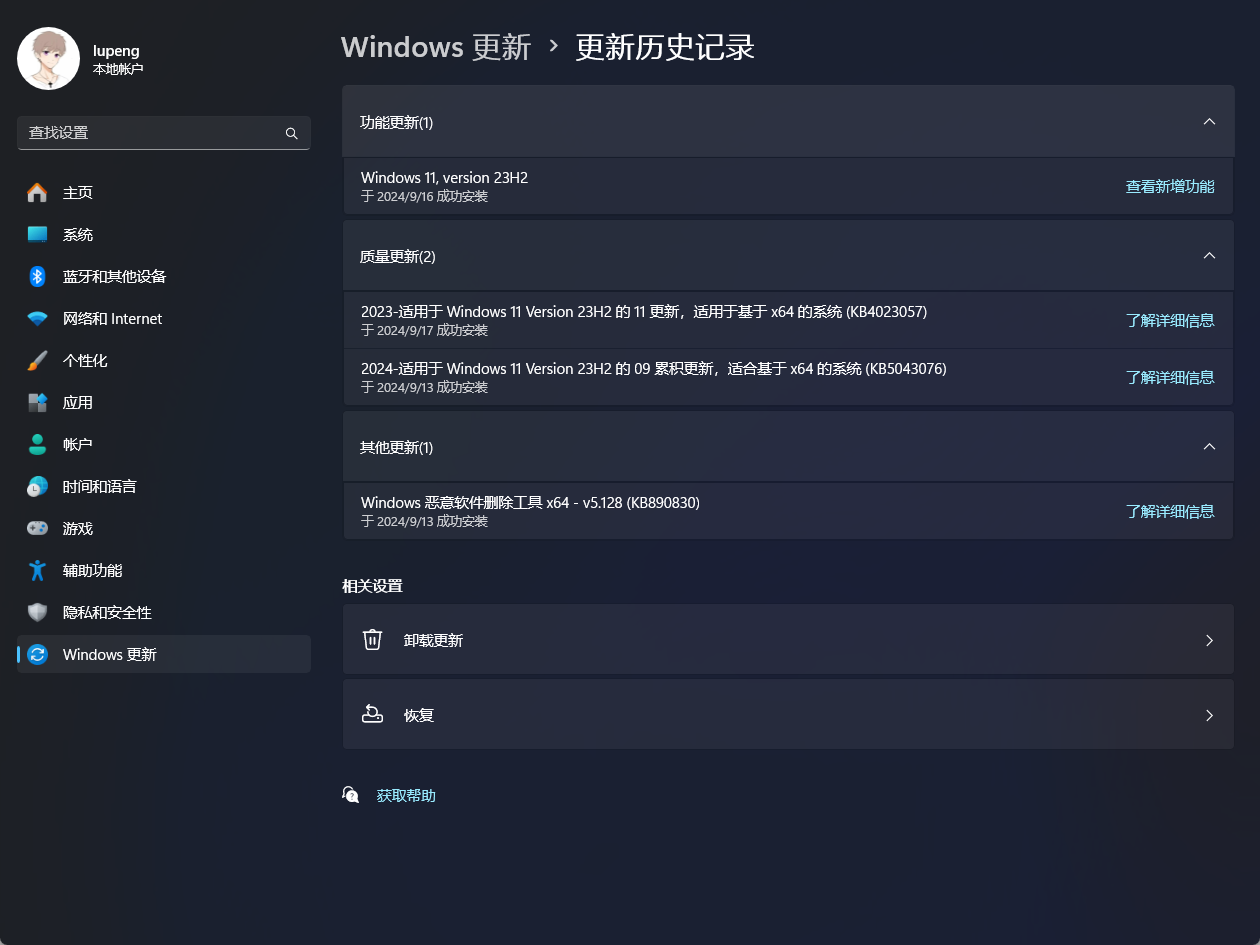
Task: Click the Bluetooth icon in sidebar
Action: [x=37, y=276]
